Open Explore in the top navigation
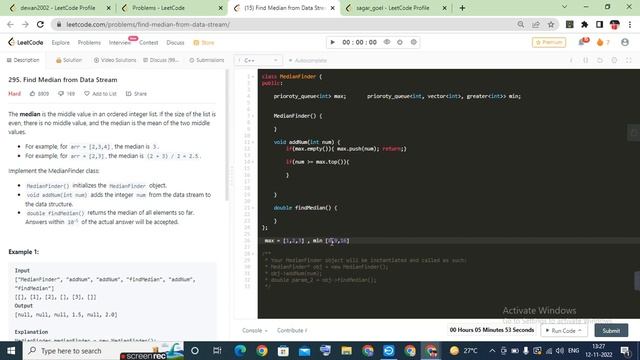This screenshot has width=640, height=360. click(x=60, y=42)
